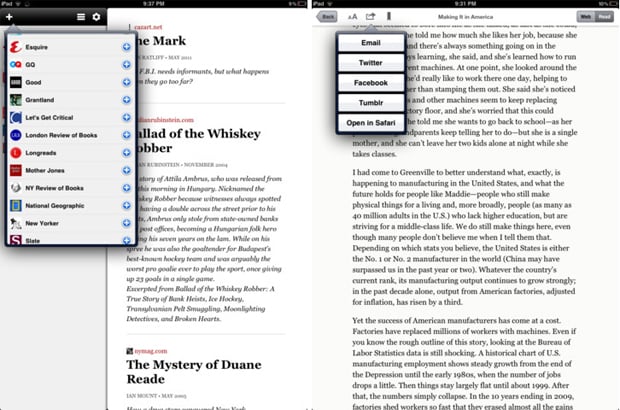Image resolution: width=620 pixels, height=410 pixels.
Task: Select the Mother Jones list row label
Action: pos(45,170)
